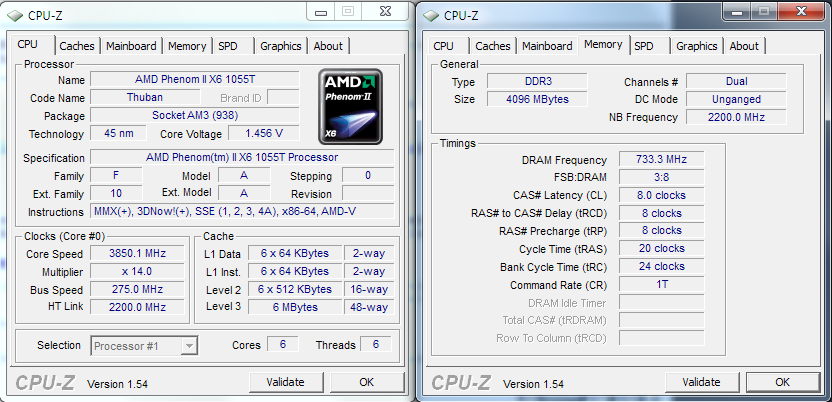The image size is (832, 402).
Task: Click the CPU-Z icon in right window title bar
Action: (x=431, y=15)
